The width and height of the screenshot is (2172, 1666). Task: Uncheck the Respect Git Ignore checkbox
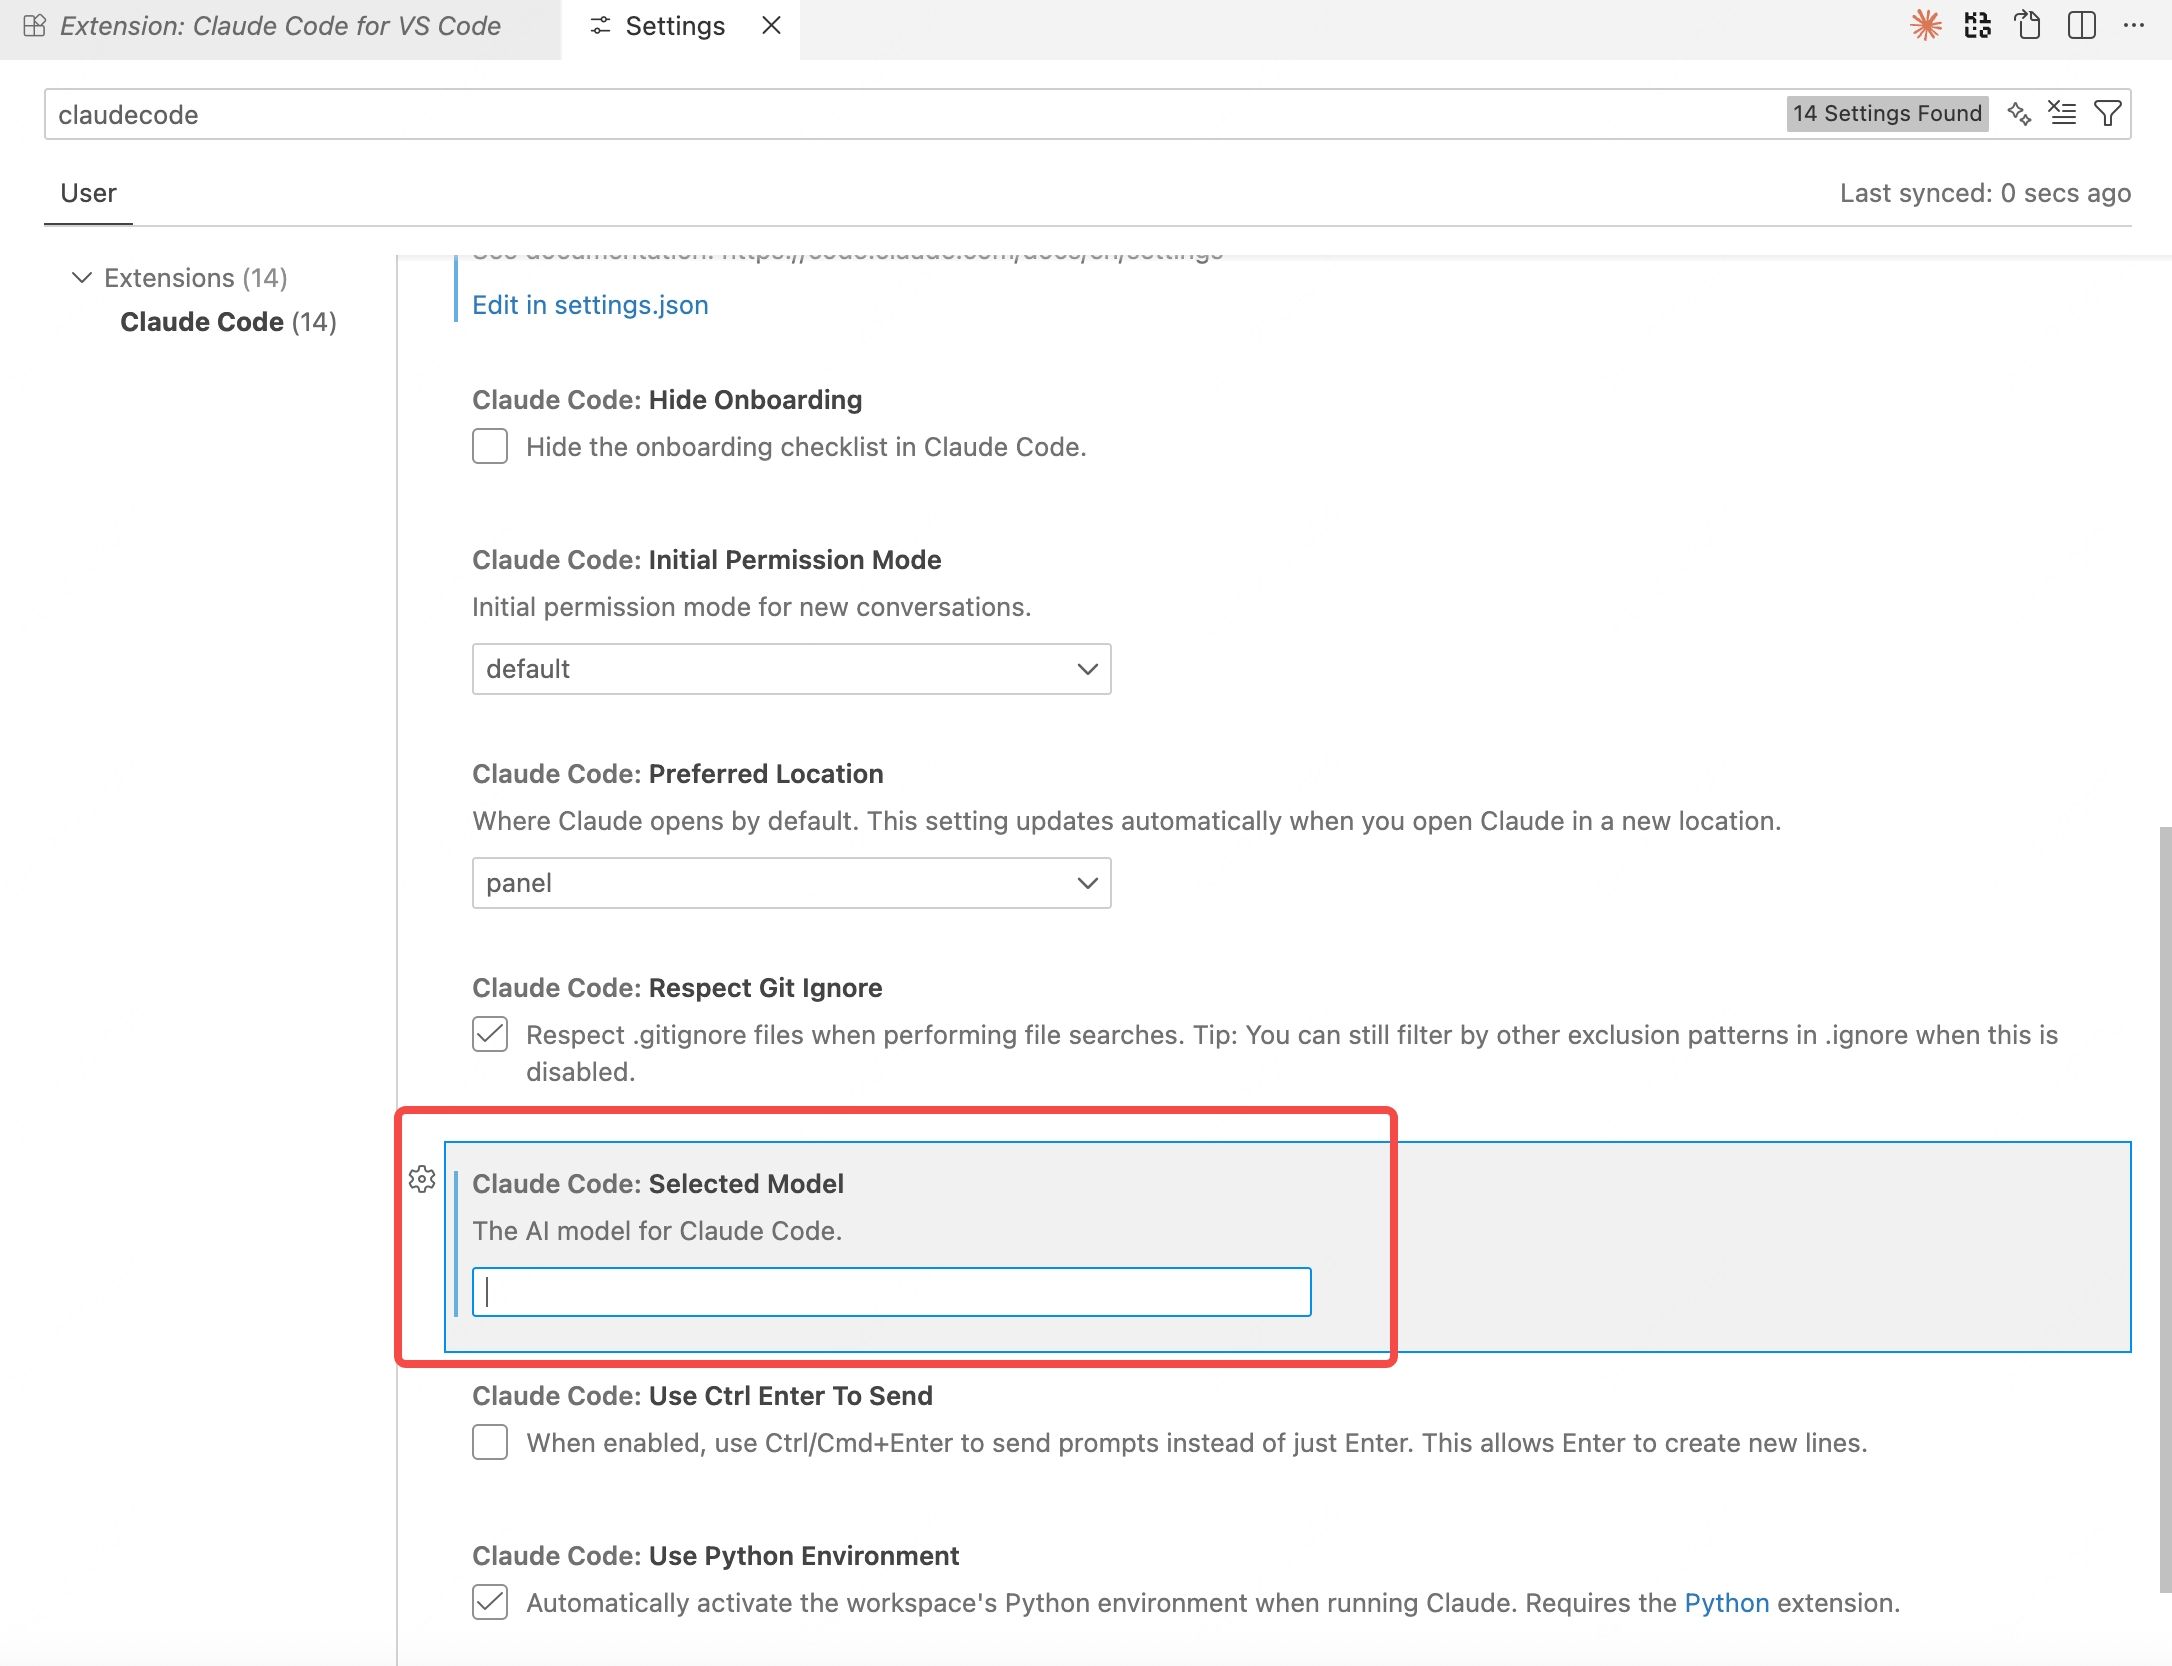pyautogui.click(x=490, y=1034)
